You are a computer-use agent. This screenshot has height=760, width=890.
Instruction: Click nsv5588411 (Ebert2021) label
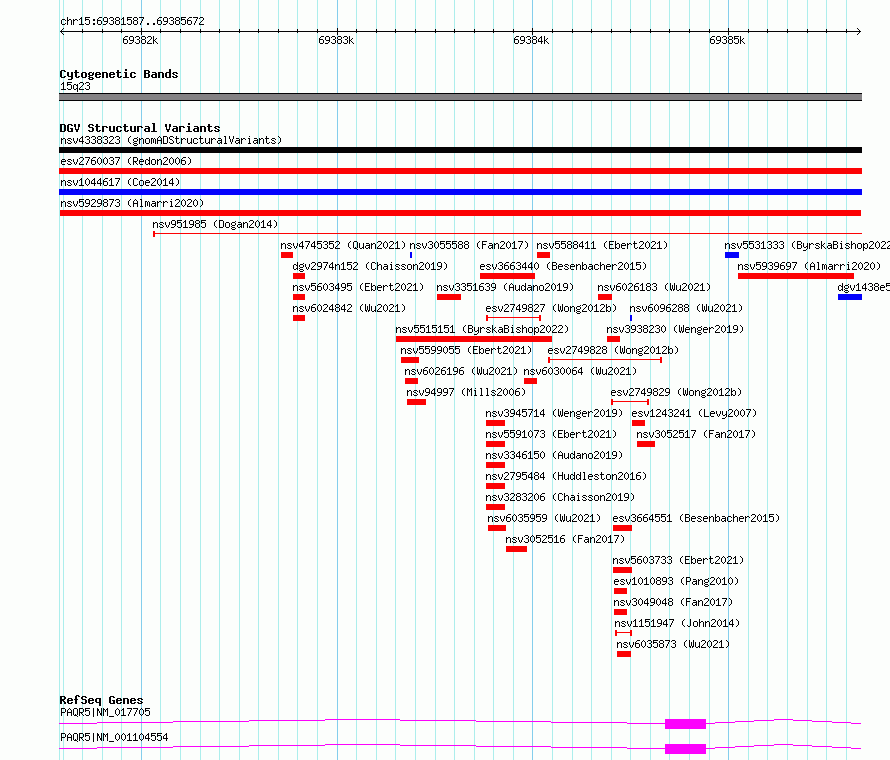pos(602,245)
